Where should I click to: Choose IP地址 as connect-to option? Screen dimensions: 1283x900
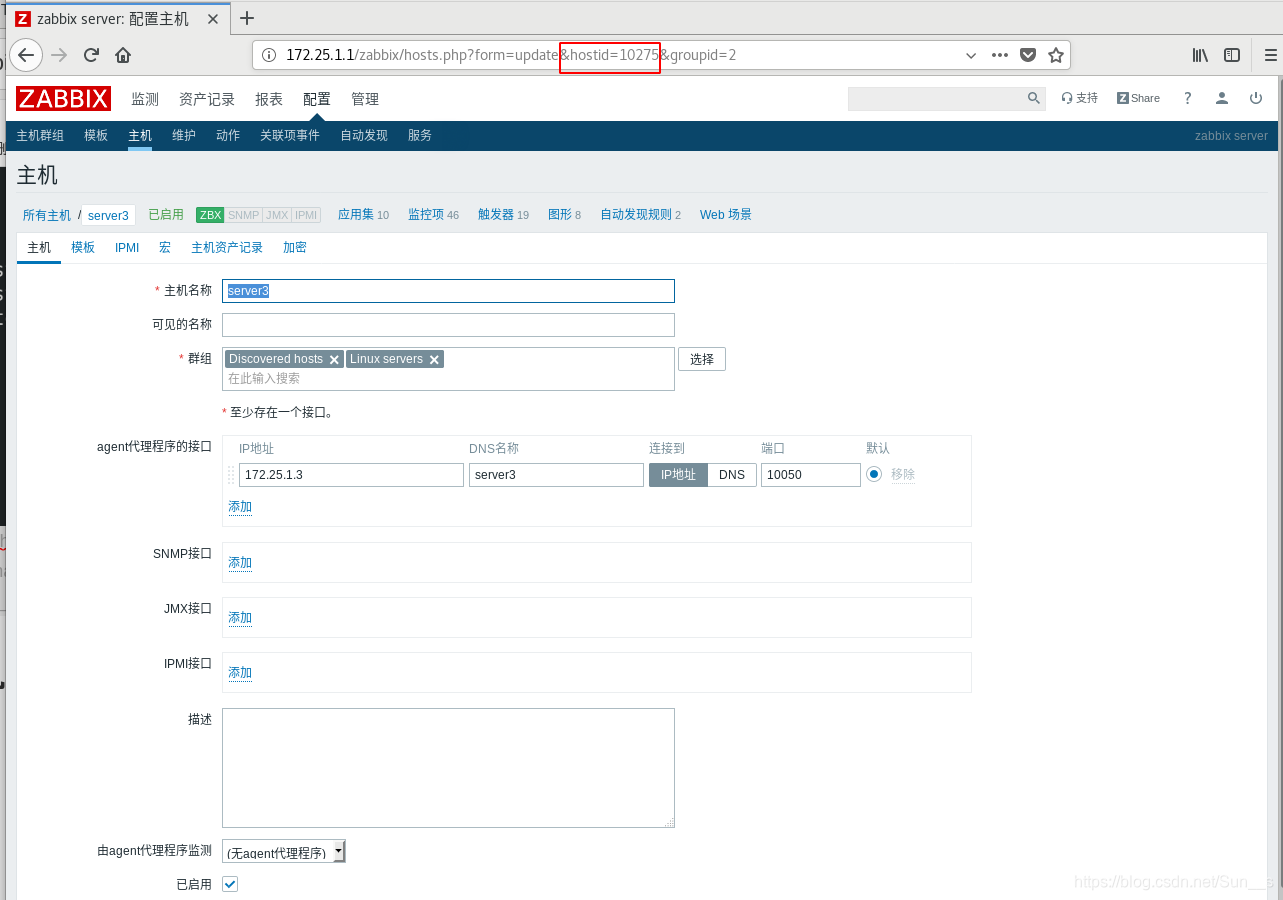tap(678, 475)
